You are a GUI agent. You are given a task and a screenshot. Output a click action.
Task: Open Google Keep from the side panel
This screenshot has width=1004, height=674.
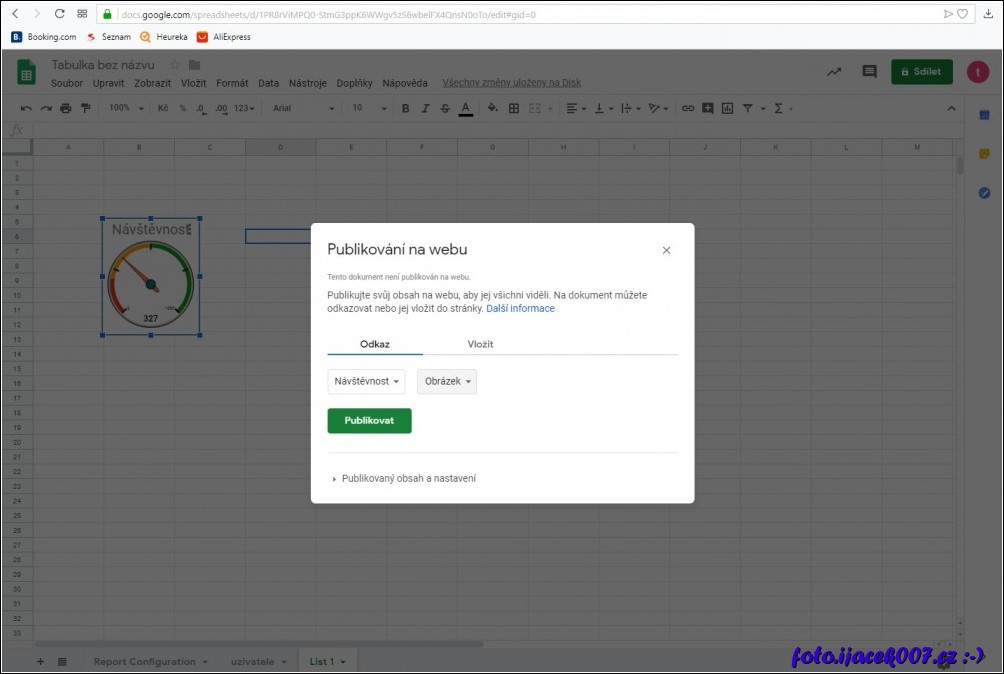984,154
